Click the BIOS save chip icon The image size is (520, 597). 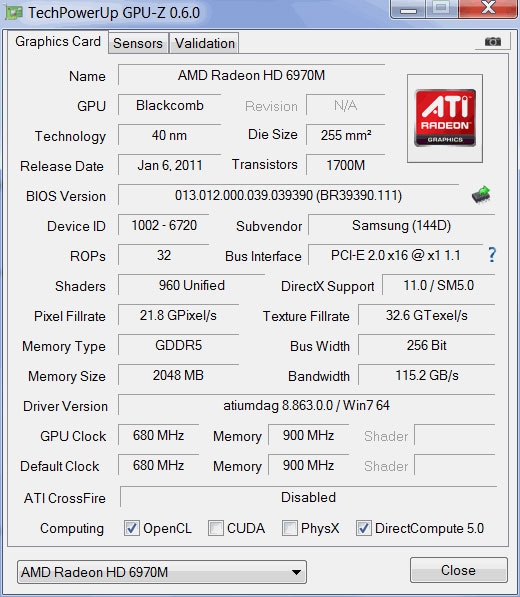coord(481,195)
